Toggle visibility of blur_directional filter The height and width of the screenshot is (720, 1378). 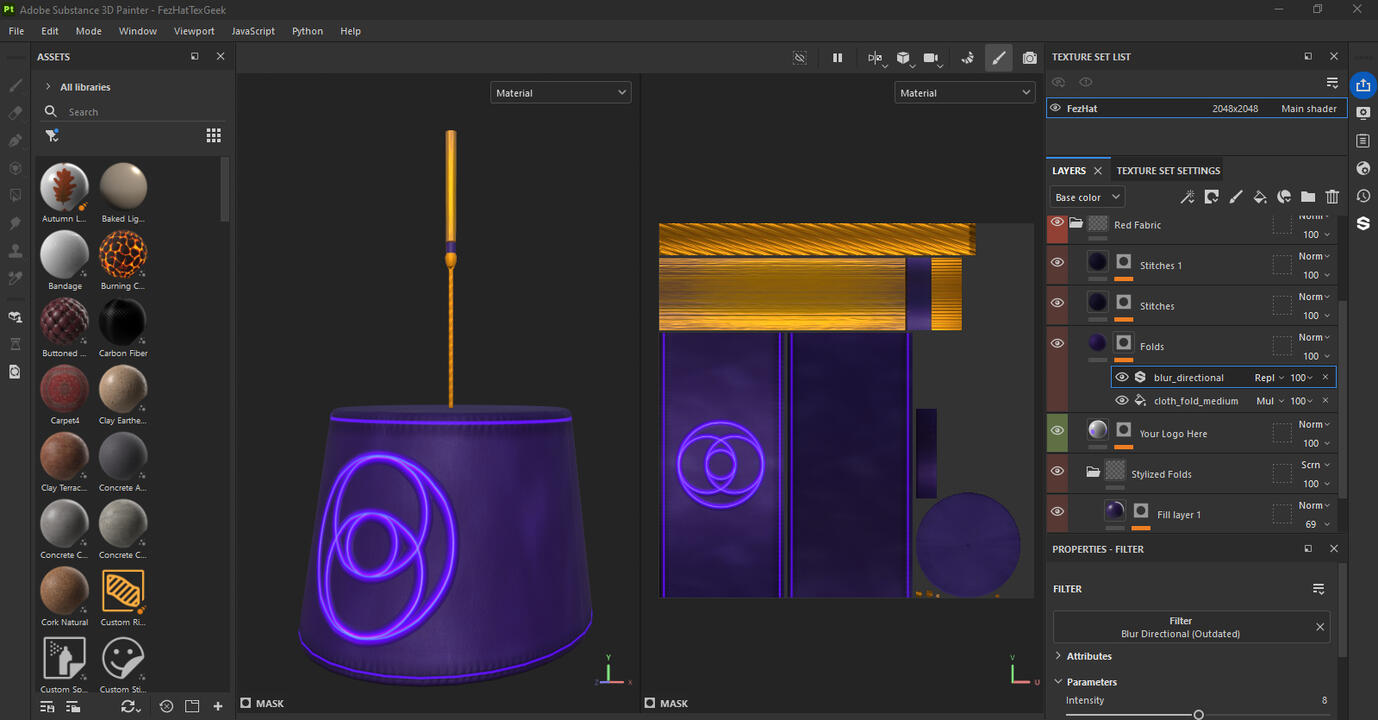pos(1122,377)
